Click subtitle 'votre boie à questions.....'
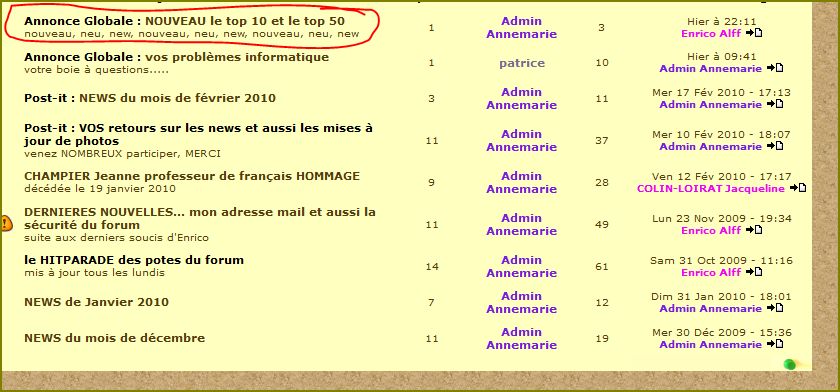The width and height of the screenshot is (840, 392). pyautogui.click(x=96, y=70)
